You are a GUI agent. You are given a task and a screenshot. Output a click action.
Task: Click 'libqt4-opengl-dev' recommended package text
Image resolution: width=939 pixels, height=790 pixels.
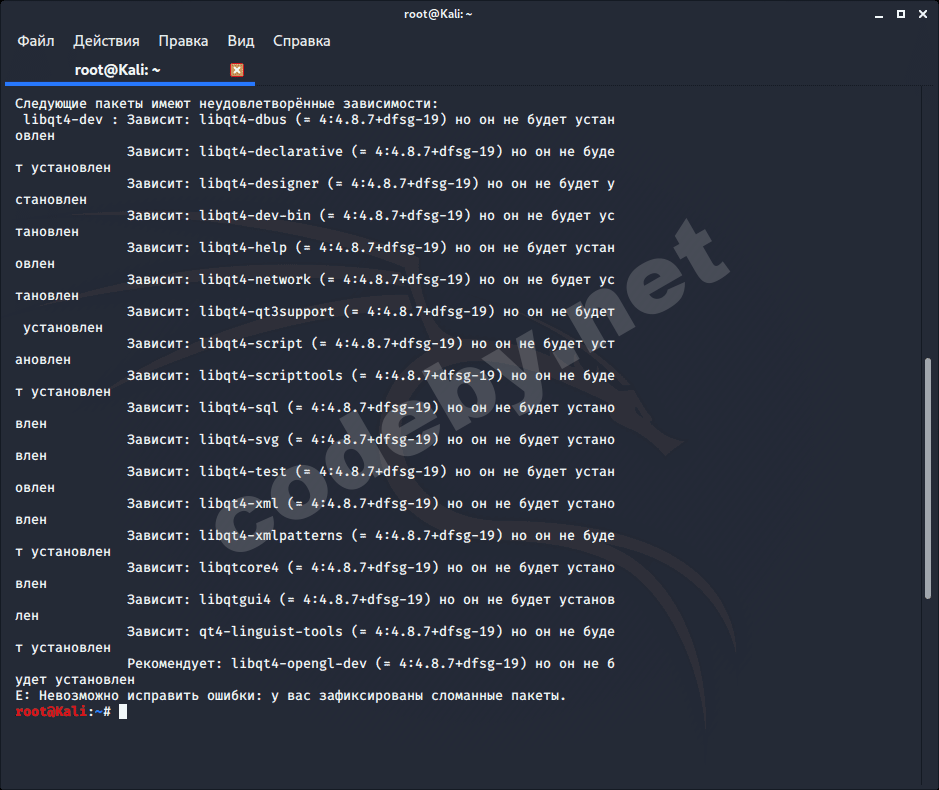point(299,664)
